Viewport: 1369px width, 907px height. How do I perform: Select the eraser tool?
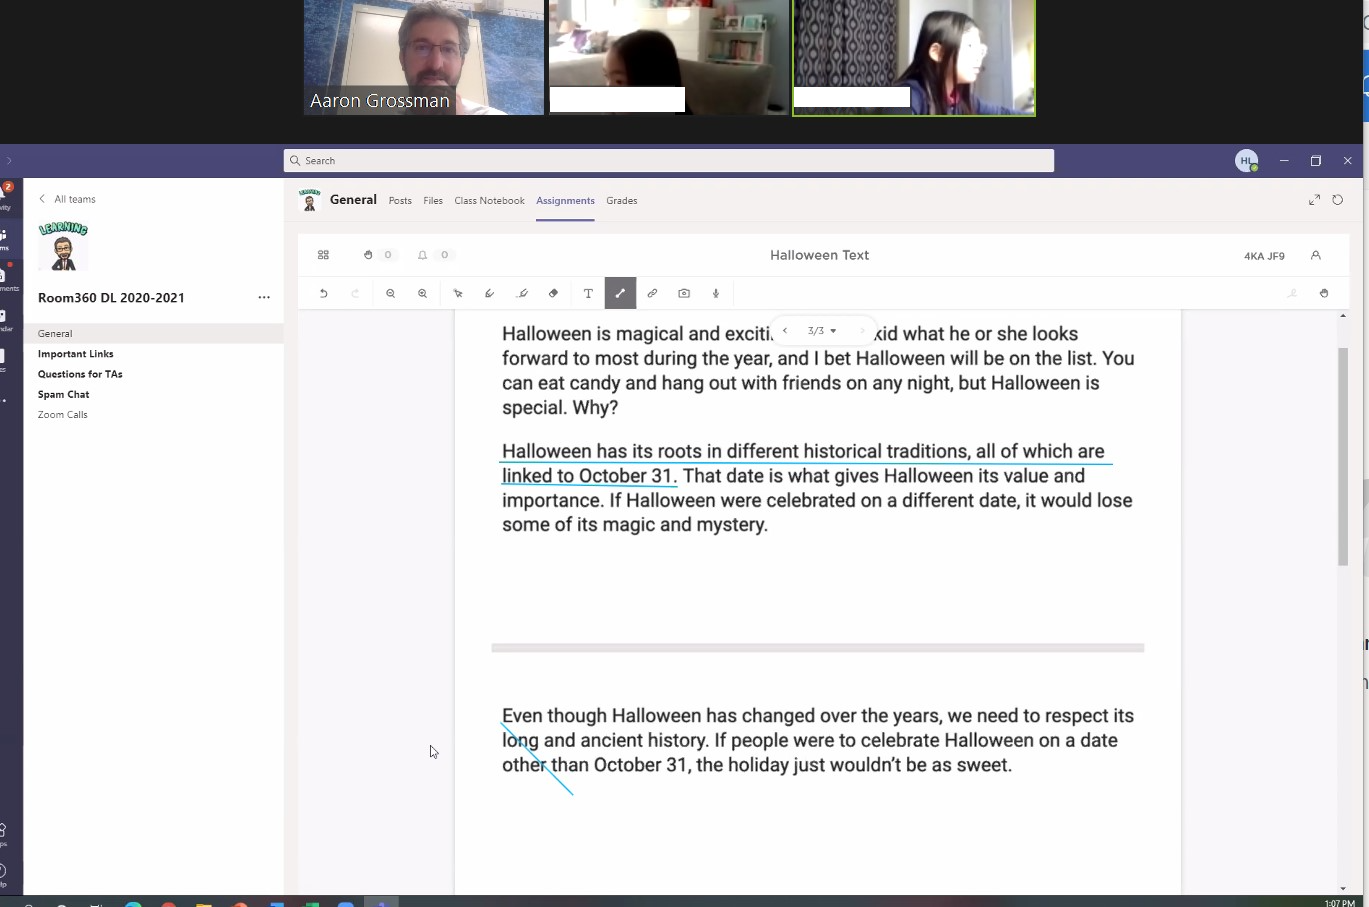[x=553, y=293]
